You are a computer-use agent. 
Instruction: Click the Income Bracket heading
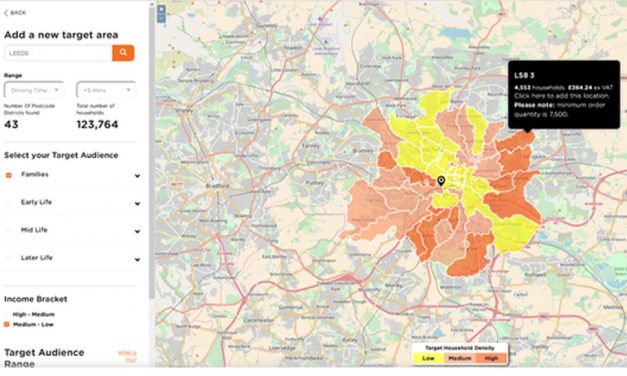tap(36, 299)
